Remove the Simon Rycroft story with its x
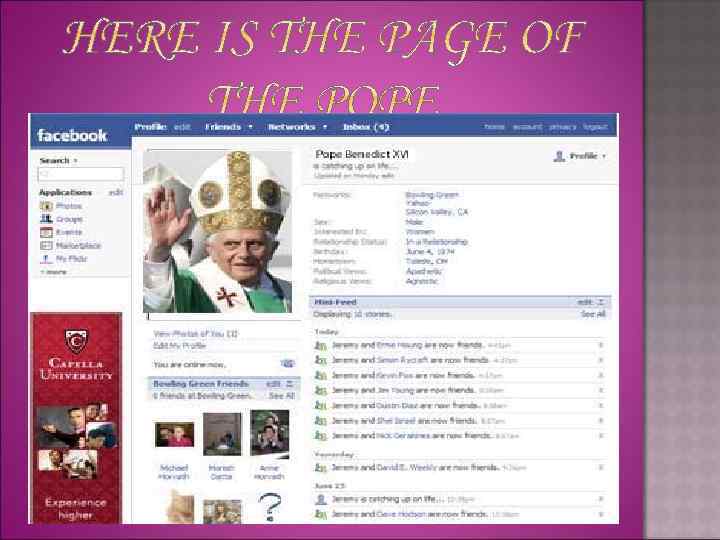Image resolution: width=720 pixels, height=540 pixels. pyautogui.click(x=601, y=360)
